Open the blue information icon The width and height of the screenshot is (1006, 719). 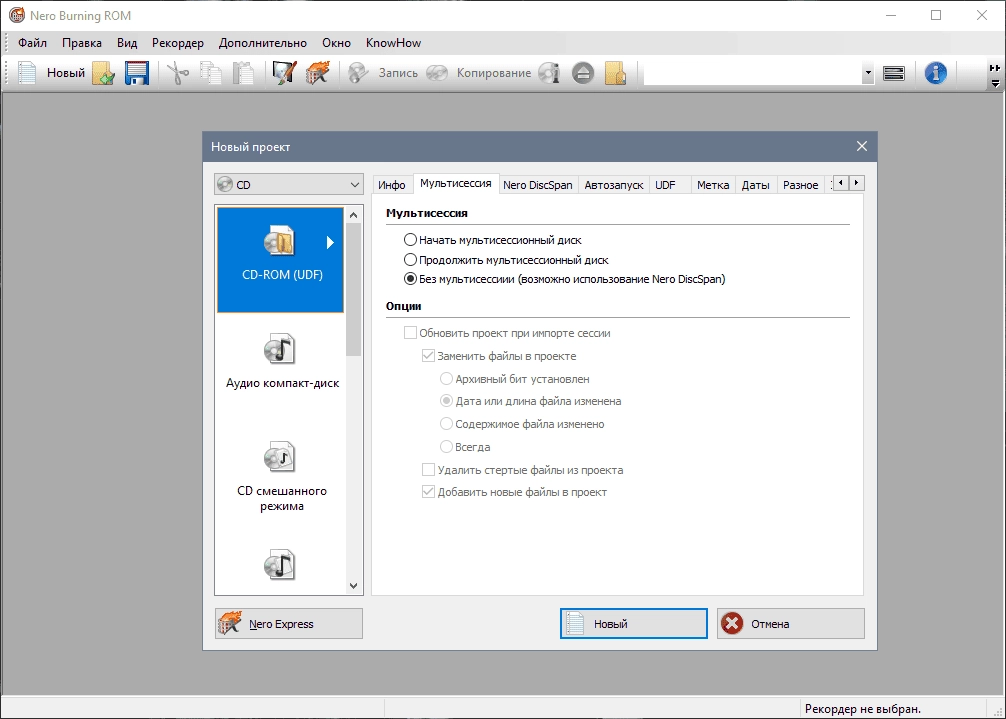coord(935,73)
